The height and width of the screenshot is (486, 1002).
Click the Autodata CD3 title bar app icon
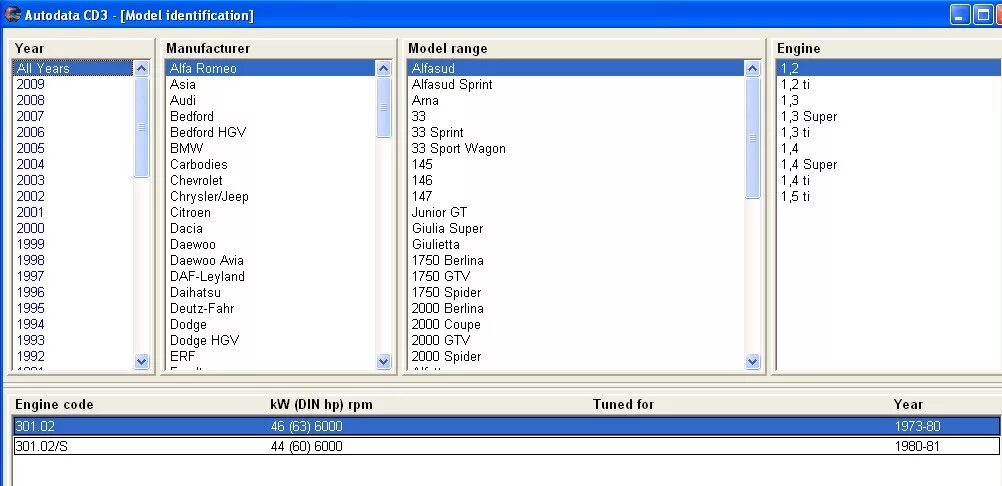point(12,14)
